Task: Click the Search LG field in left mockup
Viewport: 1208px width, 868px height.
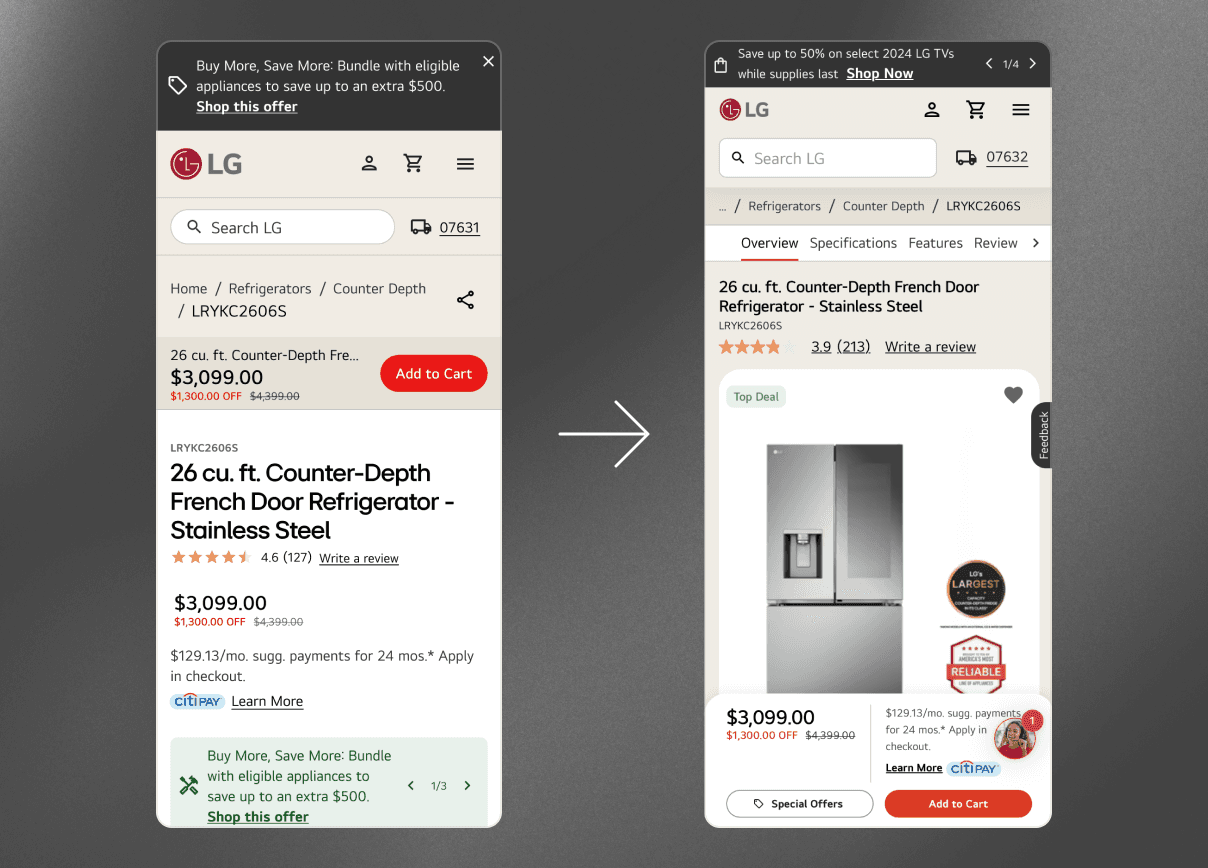Action: 282,227
